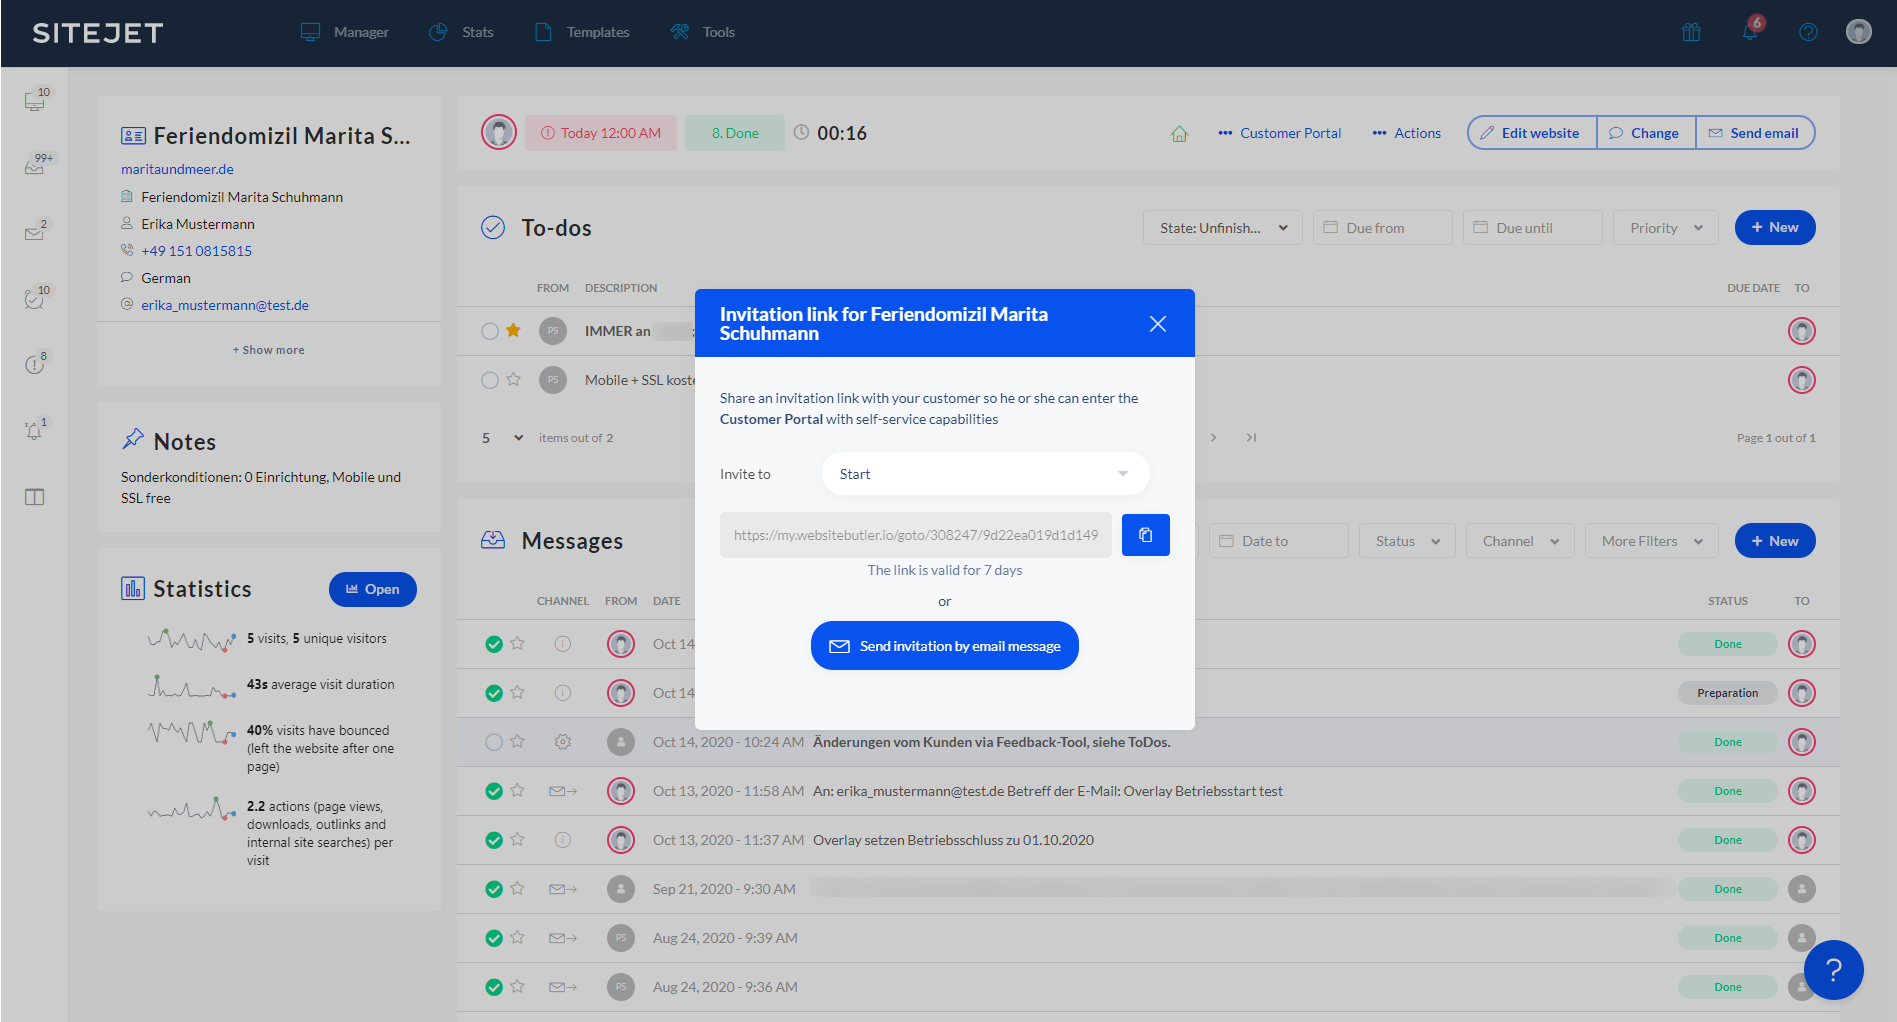Click the Due from date field
This screenshot has width=1897, height=1022.
click(1383, 228)
